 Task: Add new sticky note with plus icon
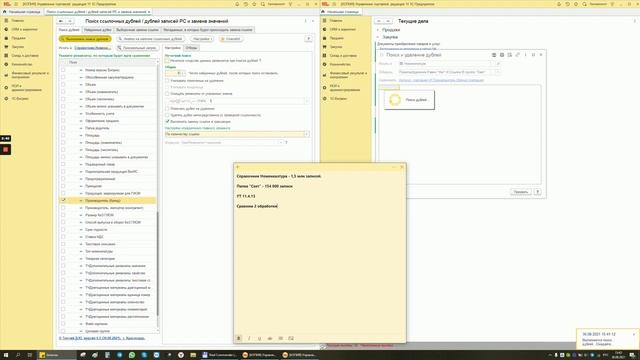pyautogui.click(x=238, y=167)
